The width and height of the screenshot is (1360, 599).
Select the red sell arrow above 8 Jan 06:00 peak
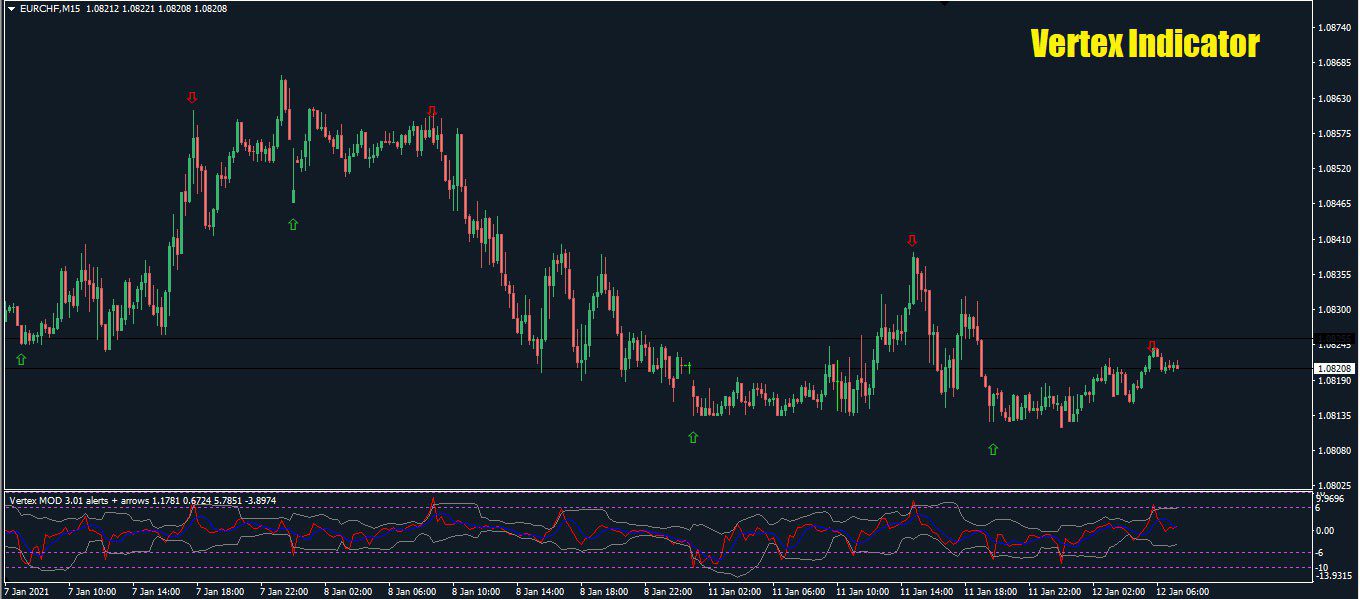click(432, 111)
